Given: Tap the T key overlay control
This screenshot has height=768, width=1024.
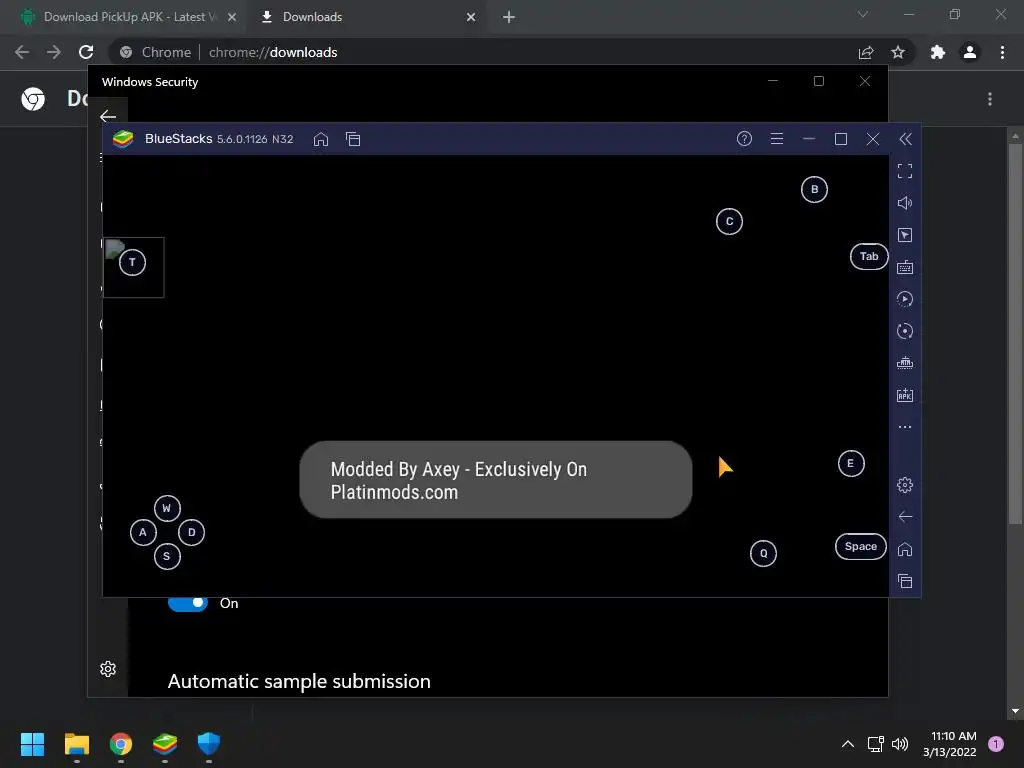Looking at the screenshot, I should [133, 263].
